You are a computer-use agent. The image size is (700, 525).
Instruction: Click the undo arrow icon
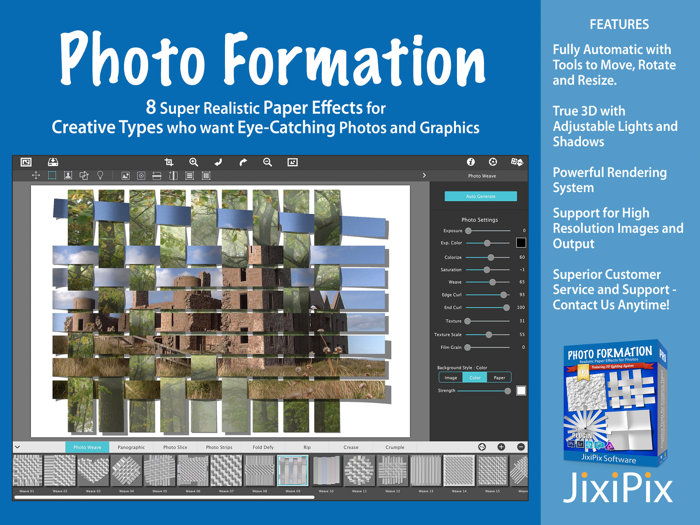click(x=218, y=162)
